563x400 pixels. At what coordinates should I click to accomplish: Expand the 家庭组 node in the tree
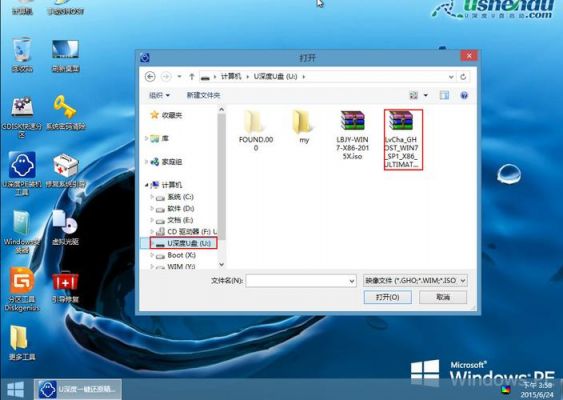(x=146, y=162)
